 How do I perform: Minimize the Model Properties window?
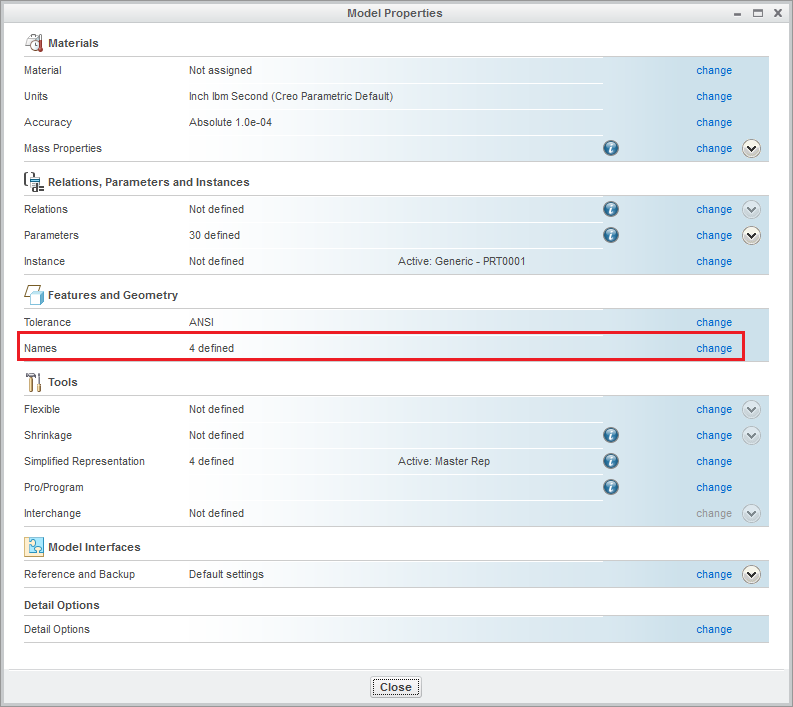737,14
